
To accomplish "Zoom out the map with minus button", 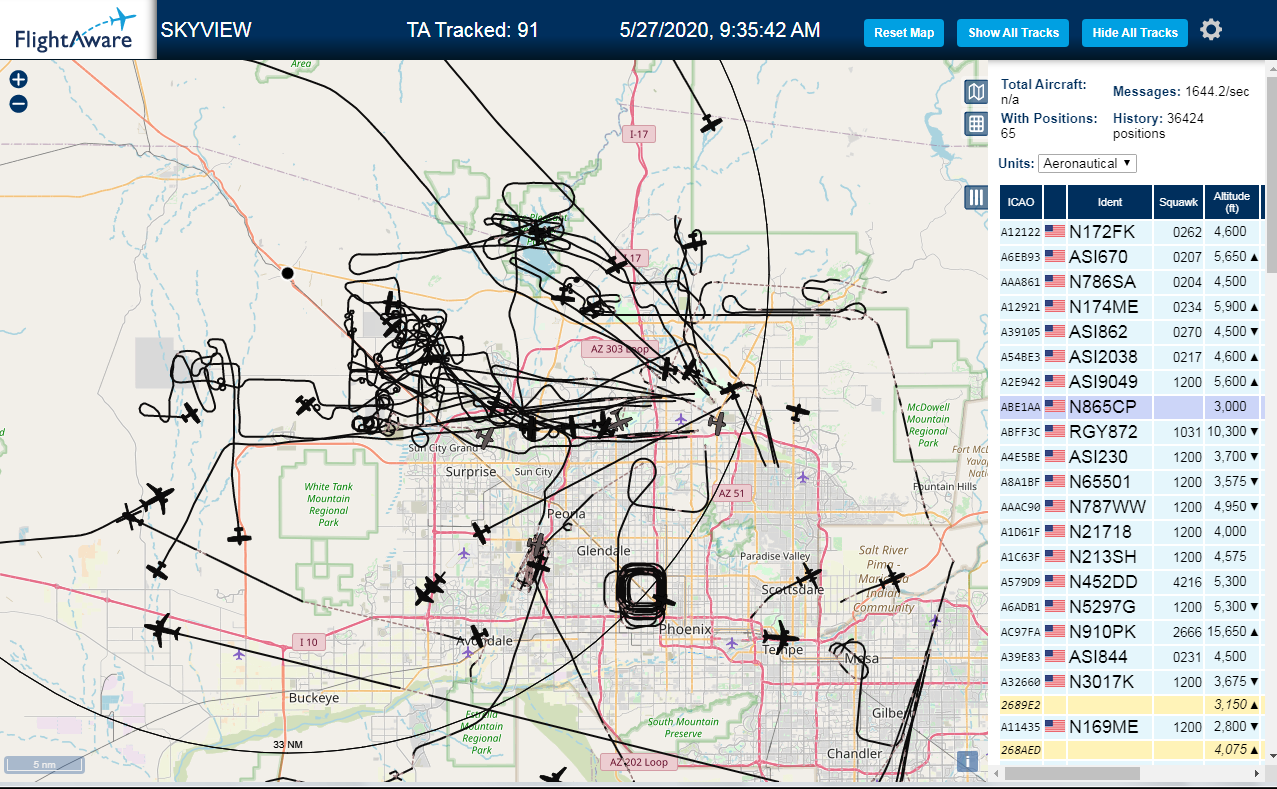I will coord(18,104).
